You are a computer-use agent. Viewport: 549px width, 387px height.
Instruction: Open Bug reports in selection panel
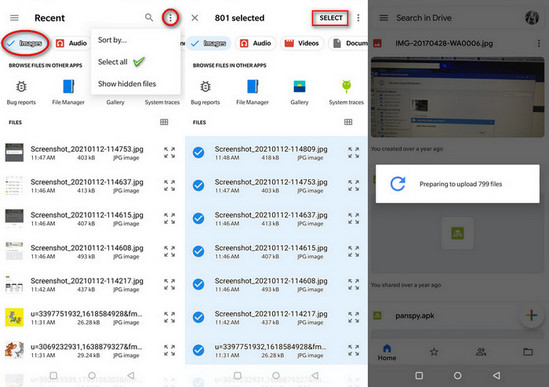(206, 92)
